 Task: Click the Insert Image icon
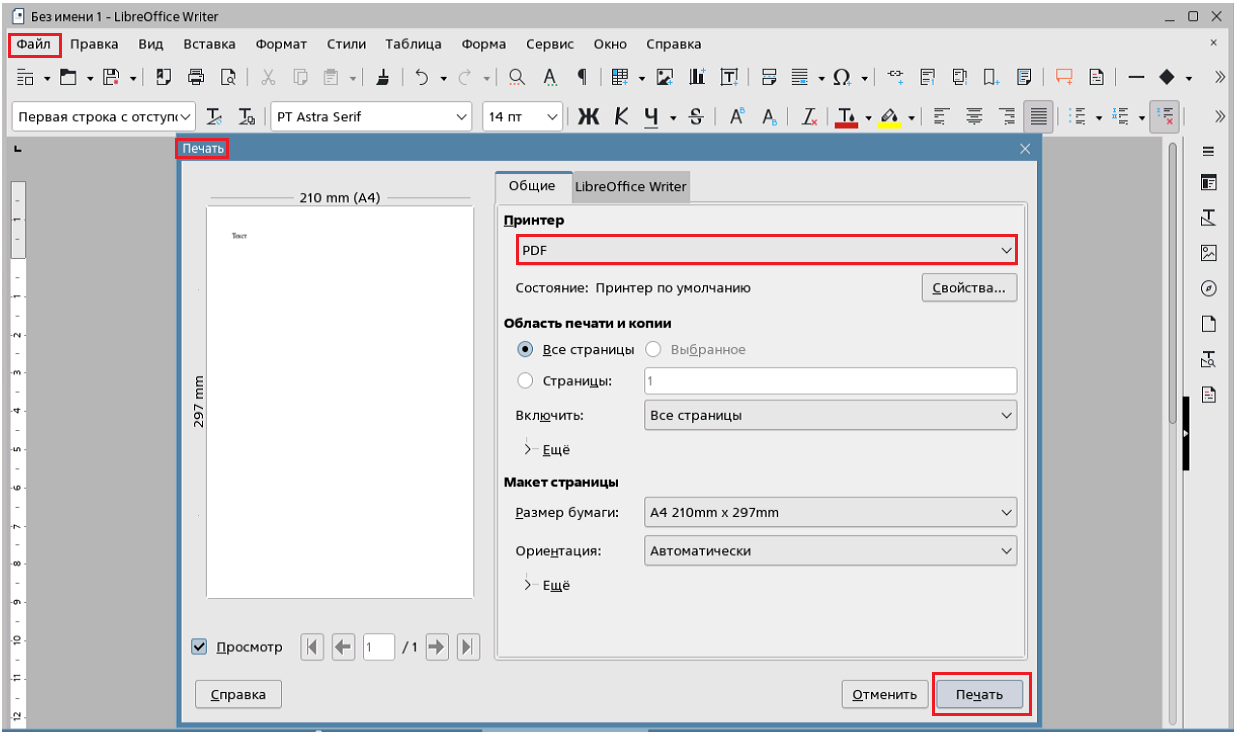pyautogui.click(x=665, y=77)
